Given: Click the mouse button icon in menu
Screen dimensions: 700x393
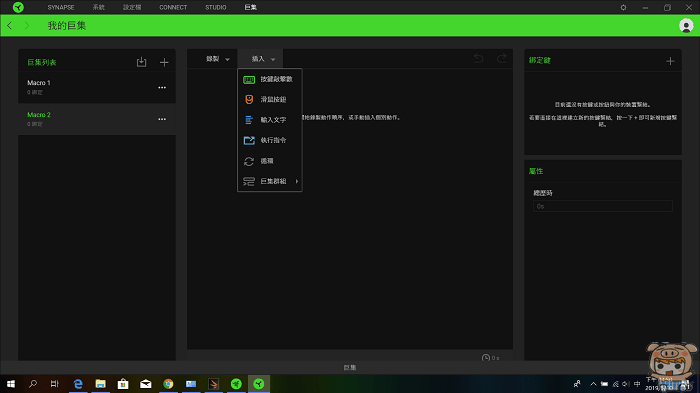Looking at the screenshot, I should pos(249,100).
